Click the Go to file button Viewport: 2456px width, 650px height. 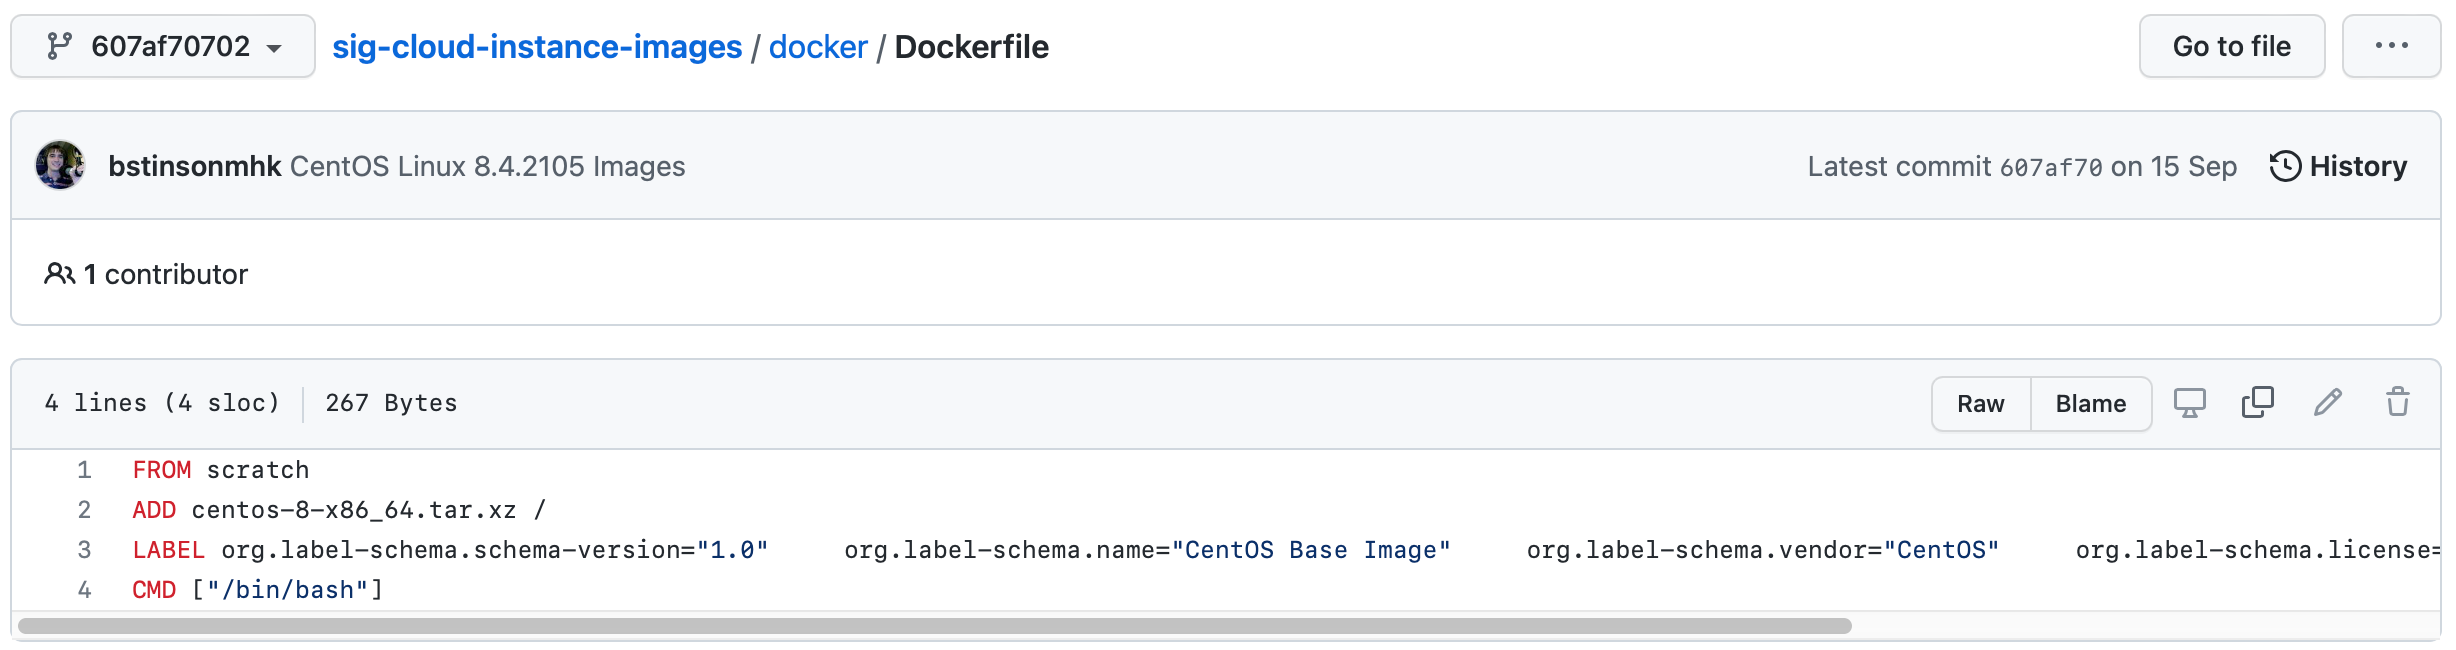(2232, 46)
